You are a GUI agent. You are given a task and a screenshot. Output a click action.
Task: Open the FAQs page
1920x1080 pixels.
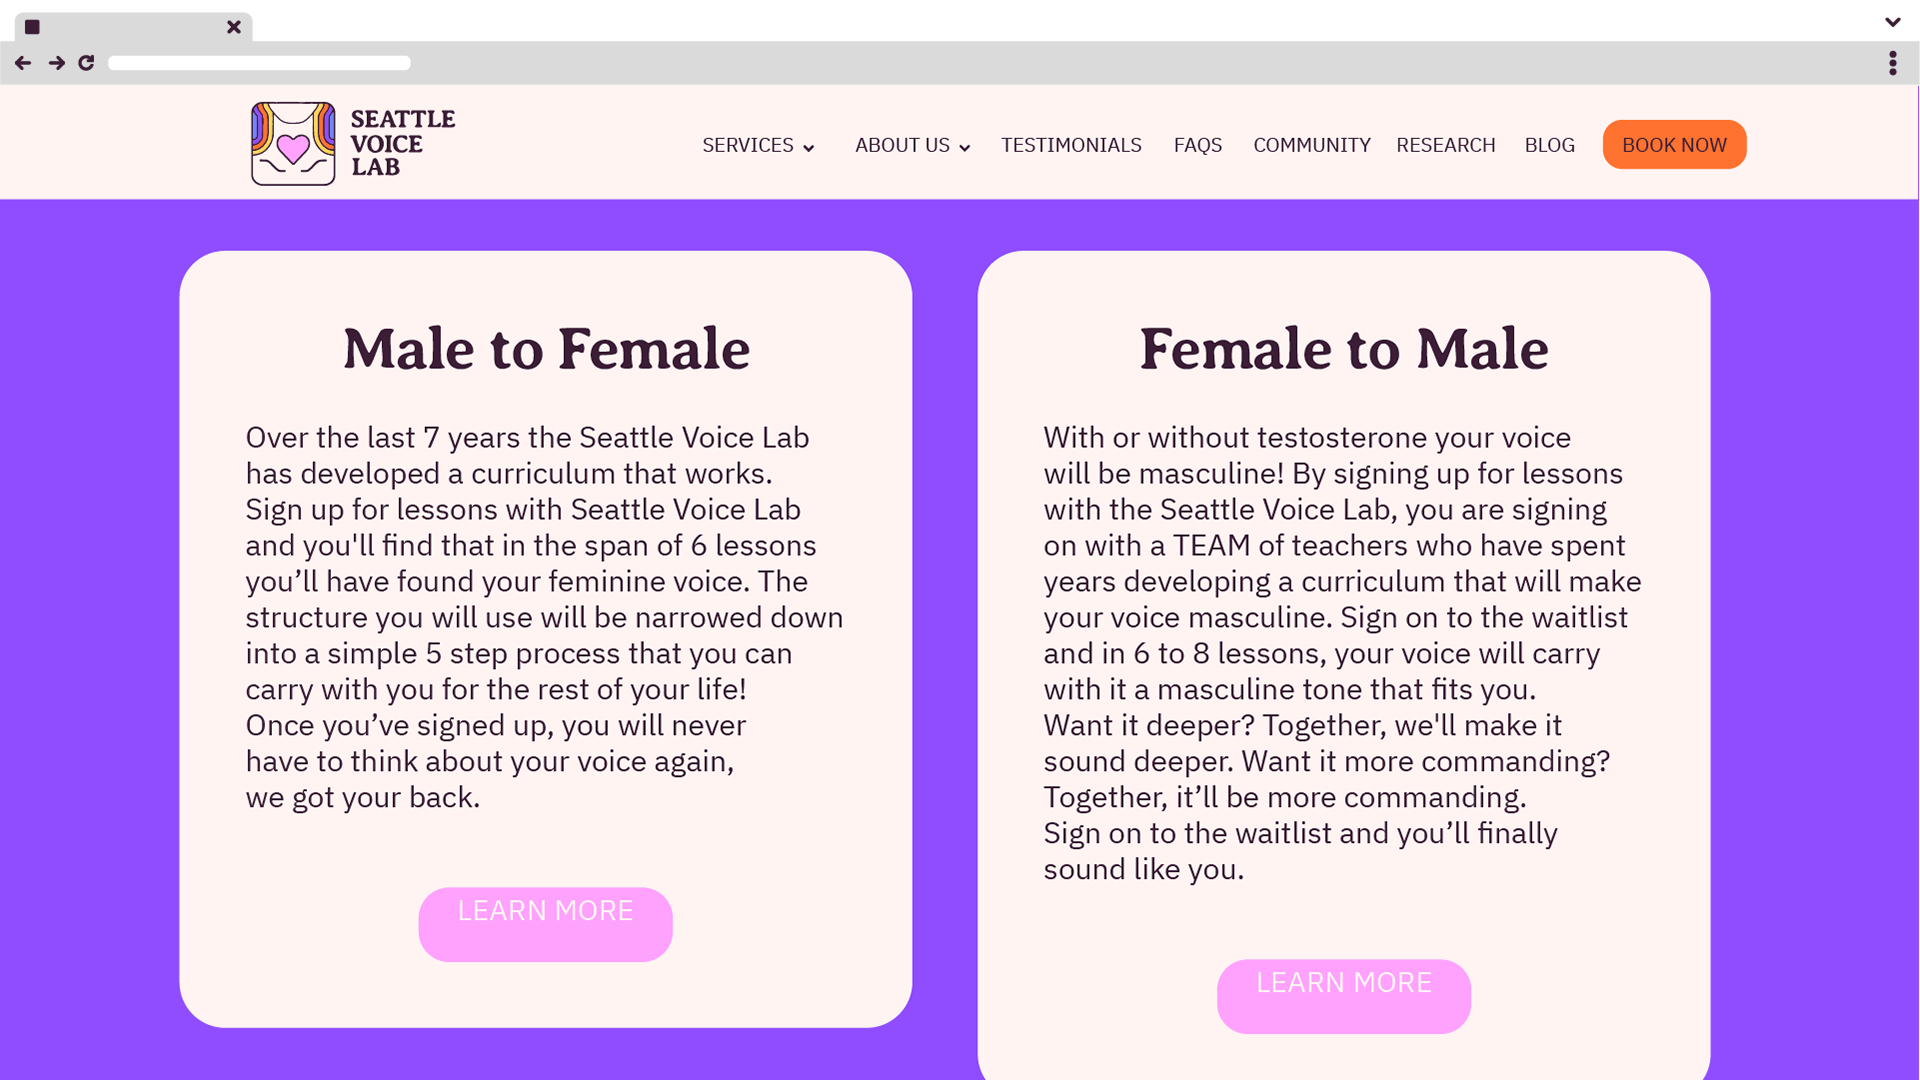click(x=1198, y=145)
